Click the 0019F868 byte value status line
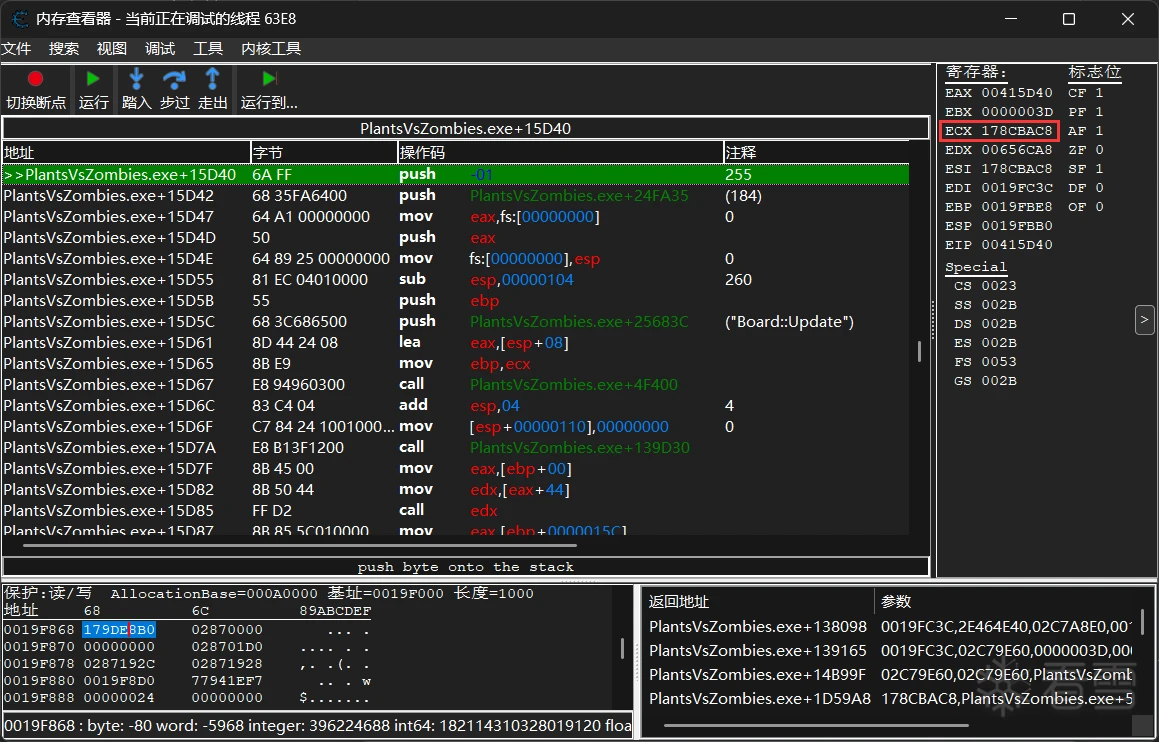The image size is (1159, 742). click(318, 726)
